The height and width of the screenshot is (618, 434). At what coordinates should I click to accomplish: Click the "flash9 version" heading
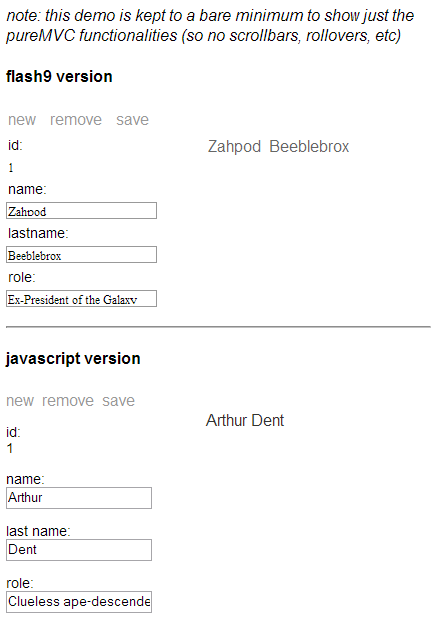(59, 76)
